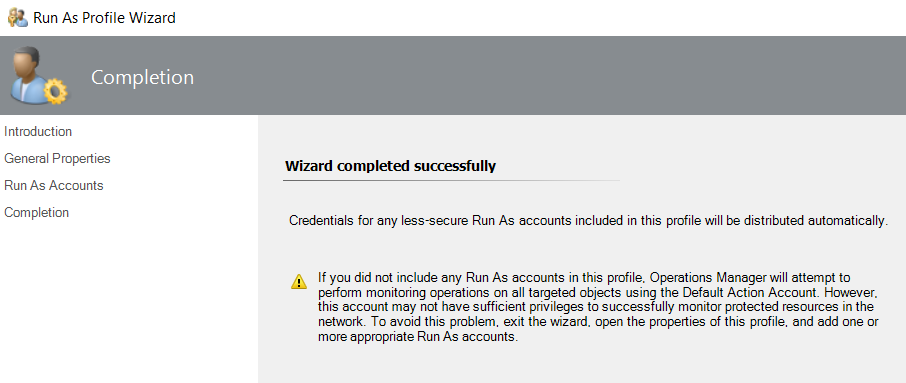Image resolution: width=906 pixels, height=383 pixels.
Task: Go to the General Properties step
Action: pyautogui.click(x=57, y=158)
